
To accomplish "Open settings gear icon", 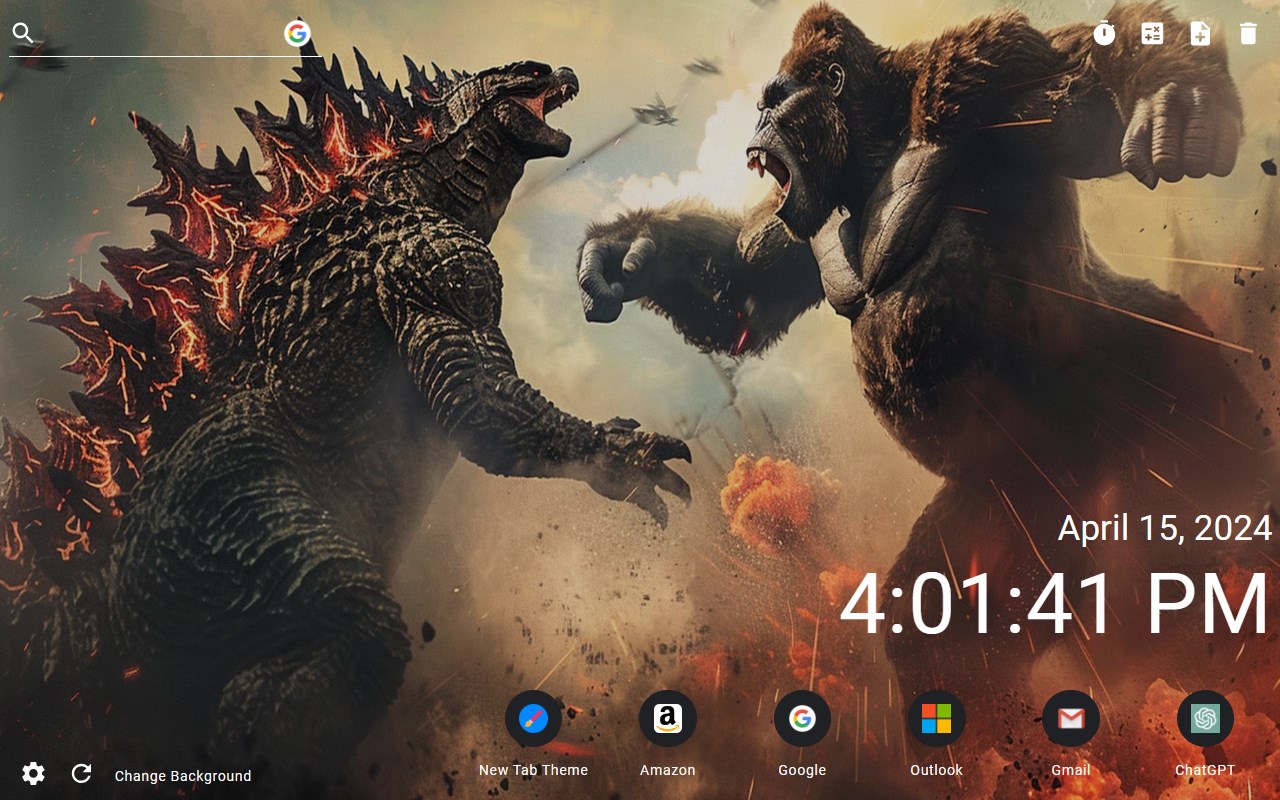I will pos(33,773).
